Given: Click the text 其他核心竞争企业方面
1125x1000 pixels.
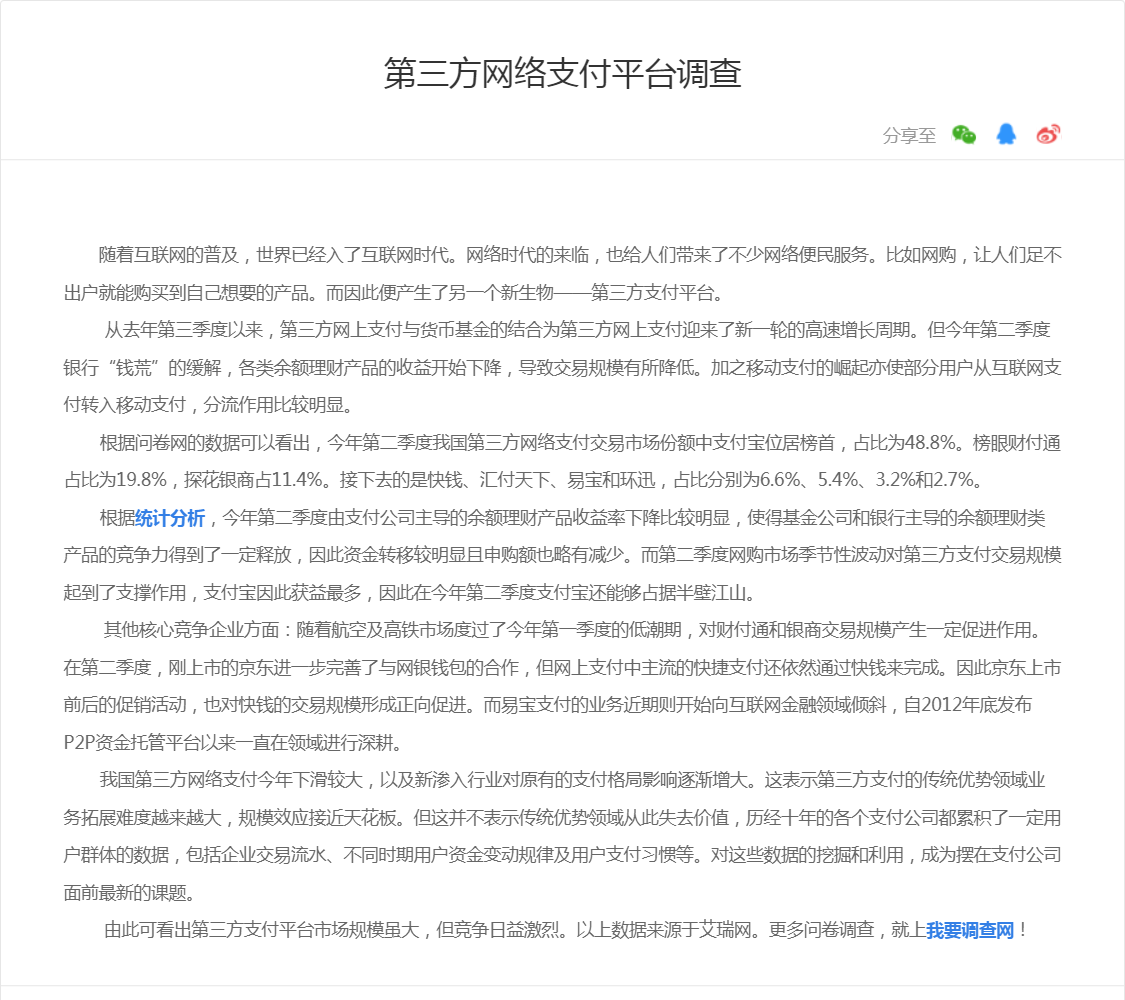Looking at the screenshot, I should tap(191, 630).
